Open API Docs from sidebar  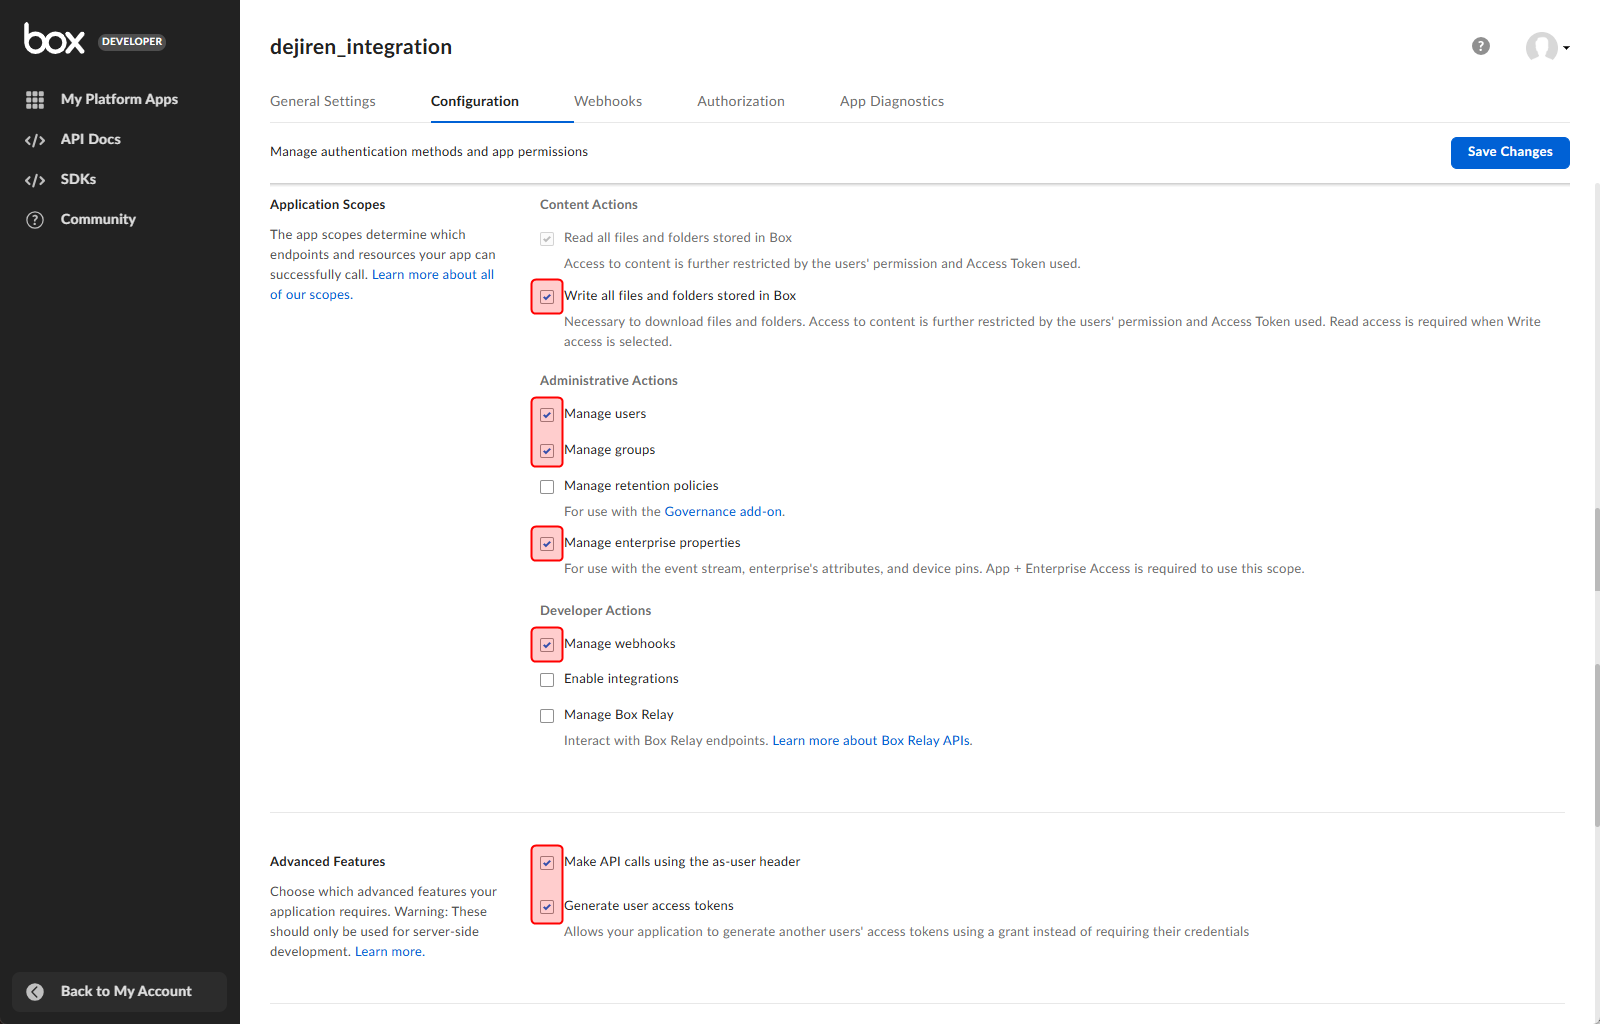point(90,139)
